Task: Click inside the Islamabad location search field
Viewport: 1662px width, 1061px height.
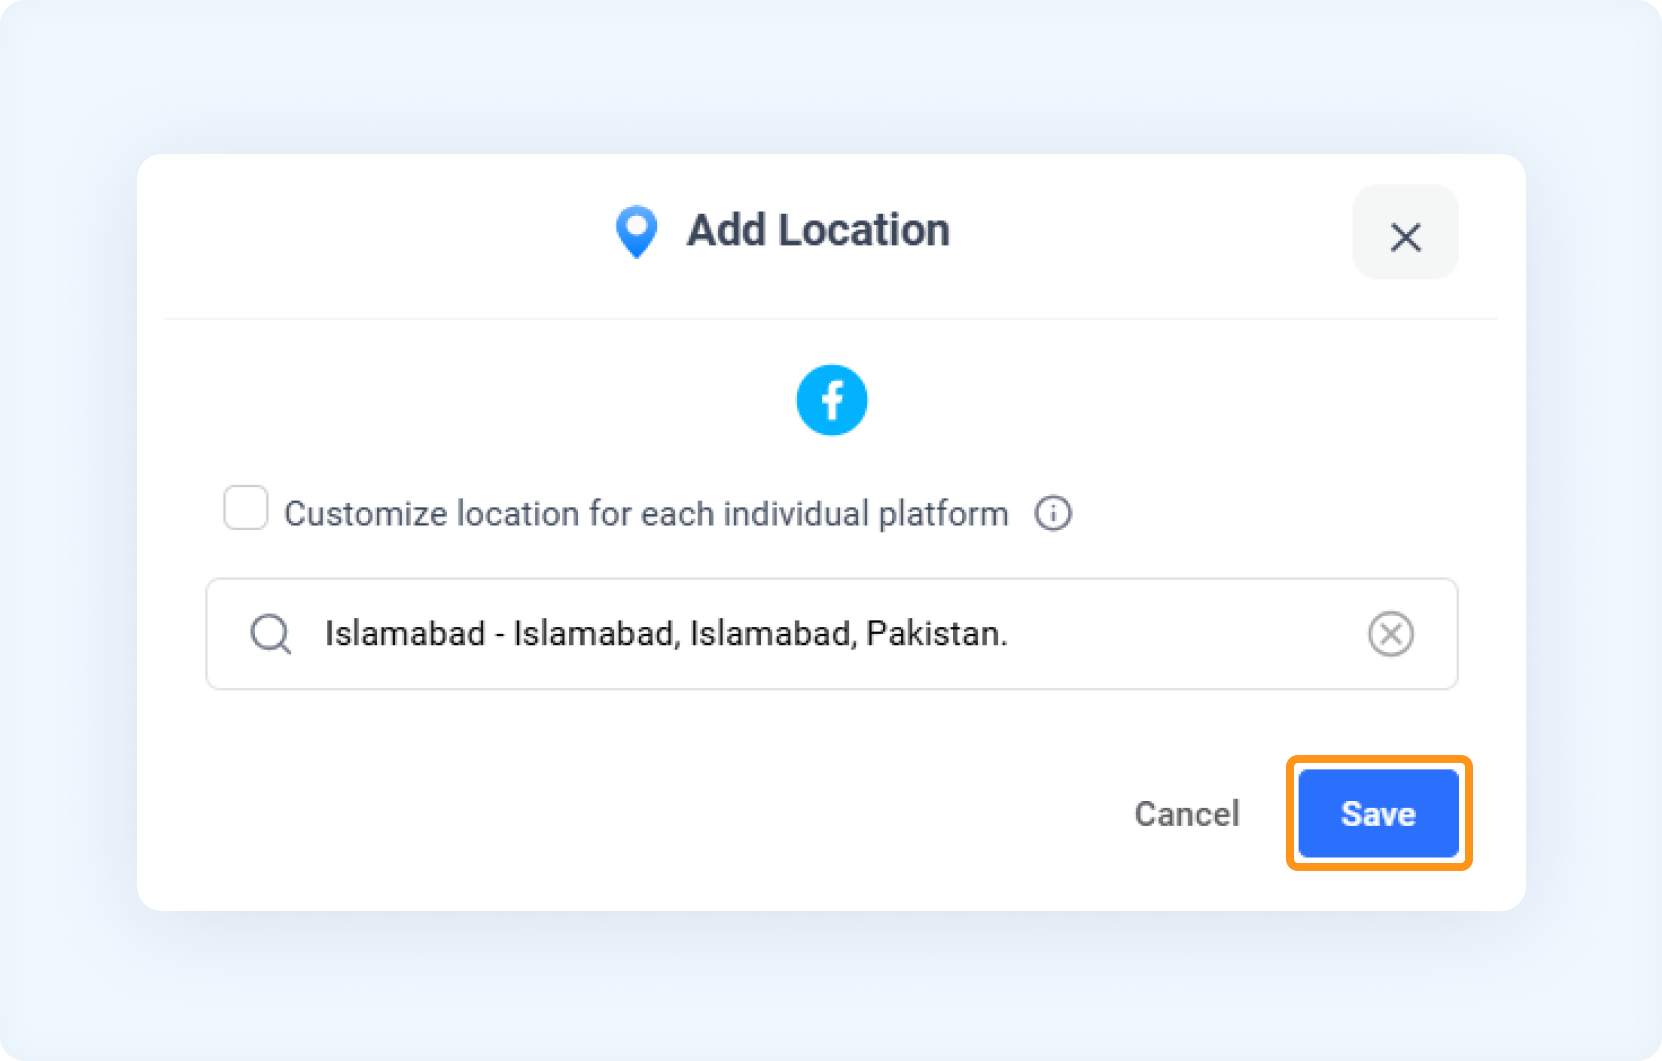Action: [831, 634]
